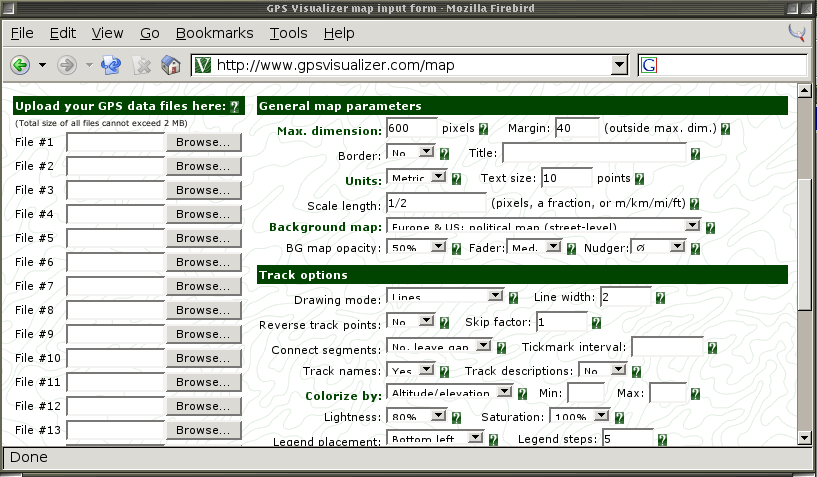The height and width of the screenshot is (477, 817).
Task: Click help icon beside Max. dimension pixels
Action: pos(483,129)
